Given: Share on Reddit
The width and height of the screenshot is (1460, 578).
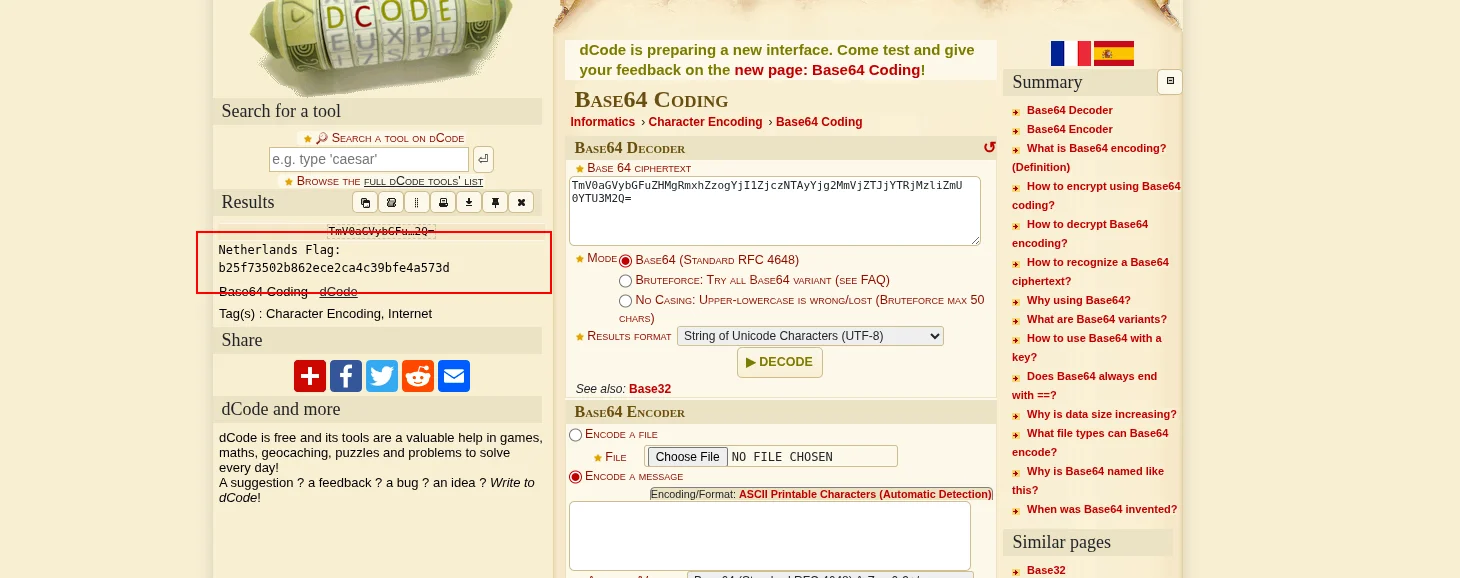Looking at the screenshot, I should [x=418, y=376].
